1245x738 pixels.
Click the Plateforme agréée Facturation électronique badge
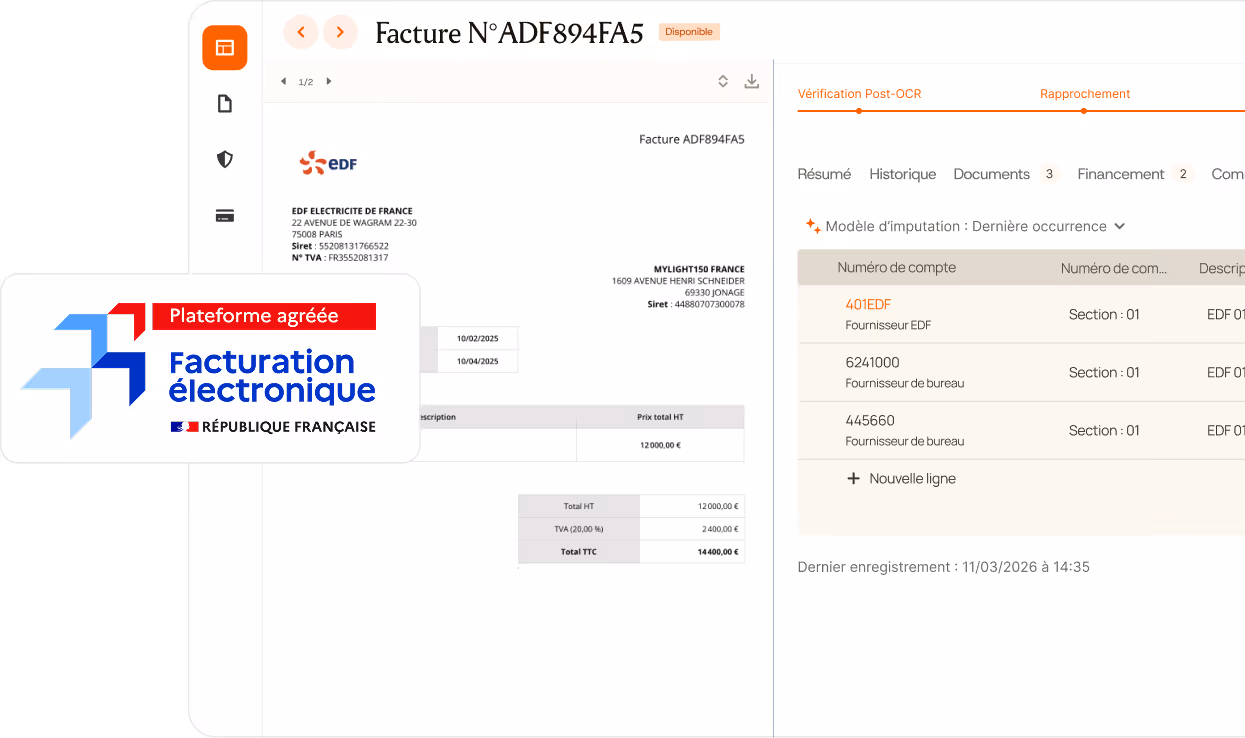click(210, 369)
